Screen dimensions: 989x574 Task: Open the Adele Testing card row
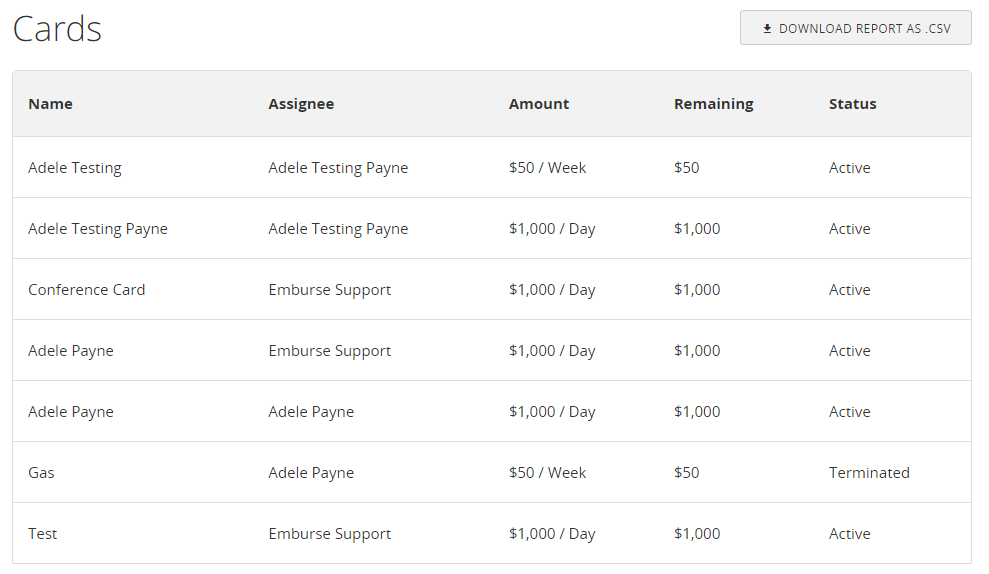(x=492, y=168)
